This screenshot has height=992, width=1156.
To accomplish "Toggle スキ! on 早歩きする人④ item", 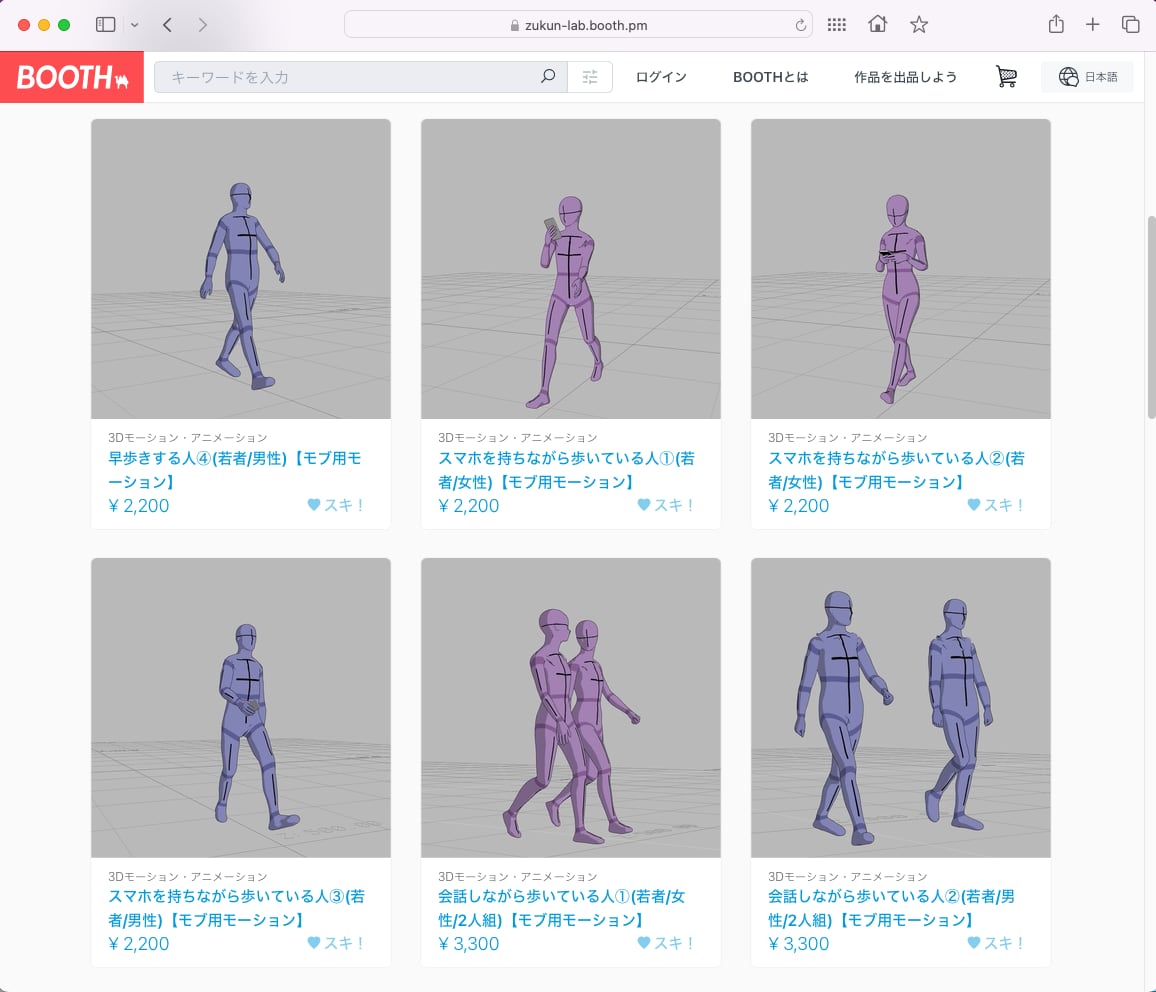I will (x=336, y=505).
